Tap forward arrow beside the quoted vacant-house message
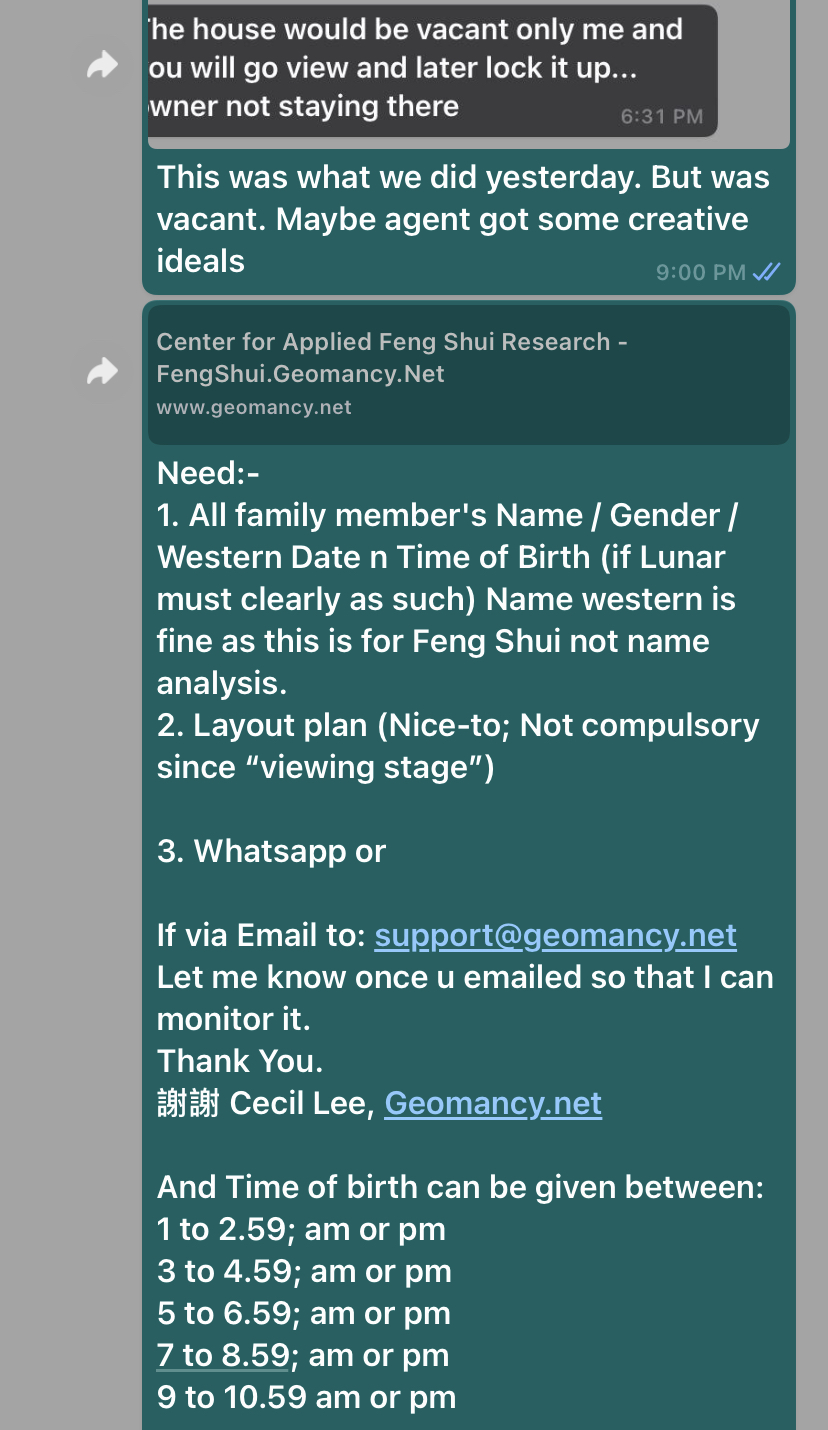Viewport: 828px width, 1430px height. click(x=102, y=66)
